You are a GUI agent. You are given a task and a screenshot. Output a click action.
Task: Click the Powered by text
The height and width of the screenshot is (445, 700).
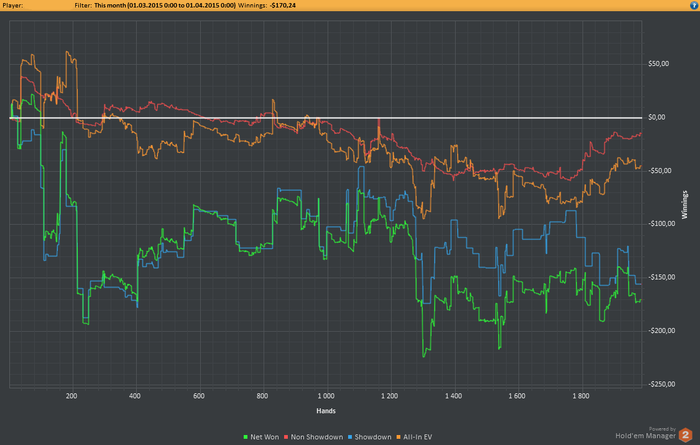(662, 429)
